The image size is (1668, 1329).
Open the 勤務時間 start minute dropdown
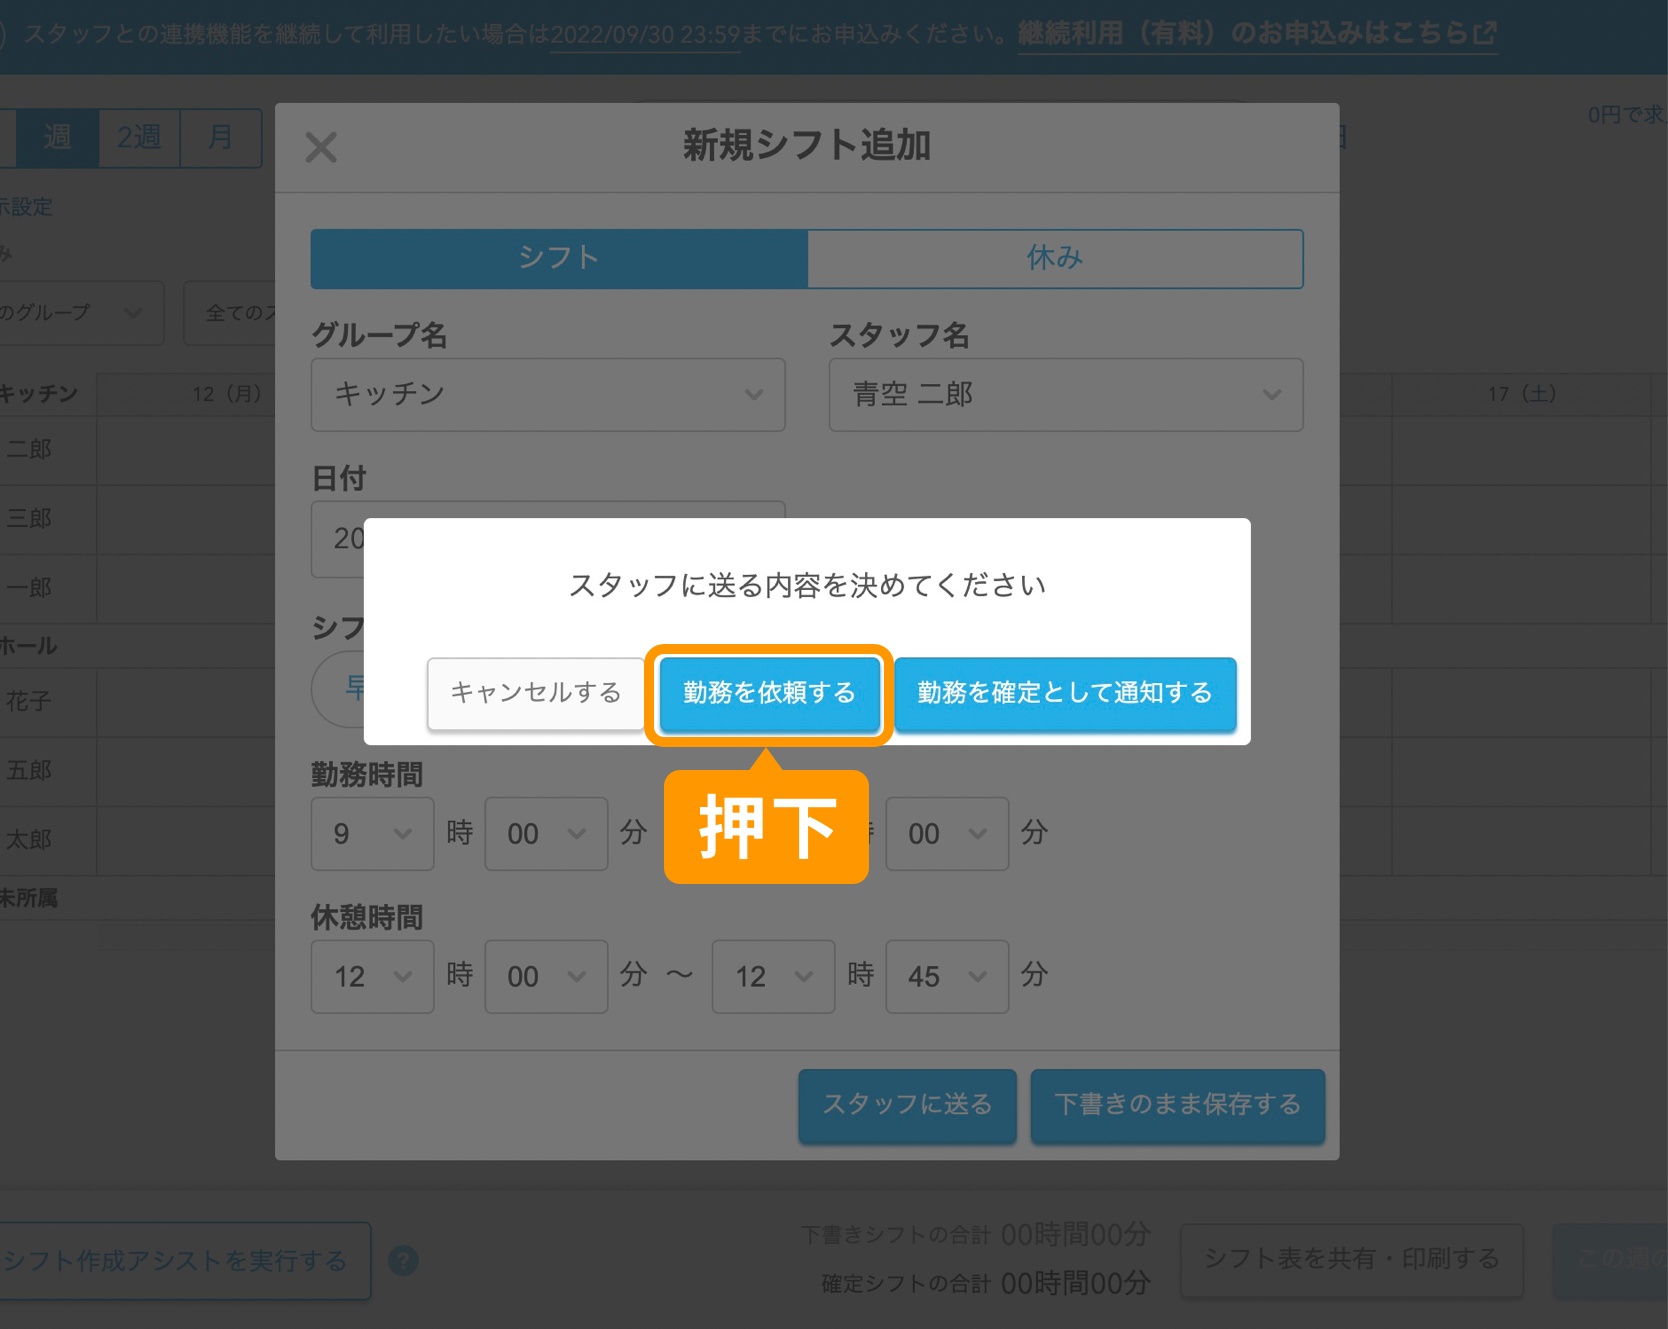546,833
